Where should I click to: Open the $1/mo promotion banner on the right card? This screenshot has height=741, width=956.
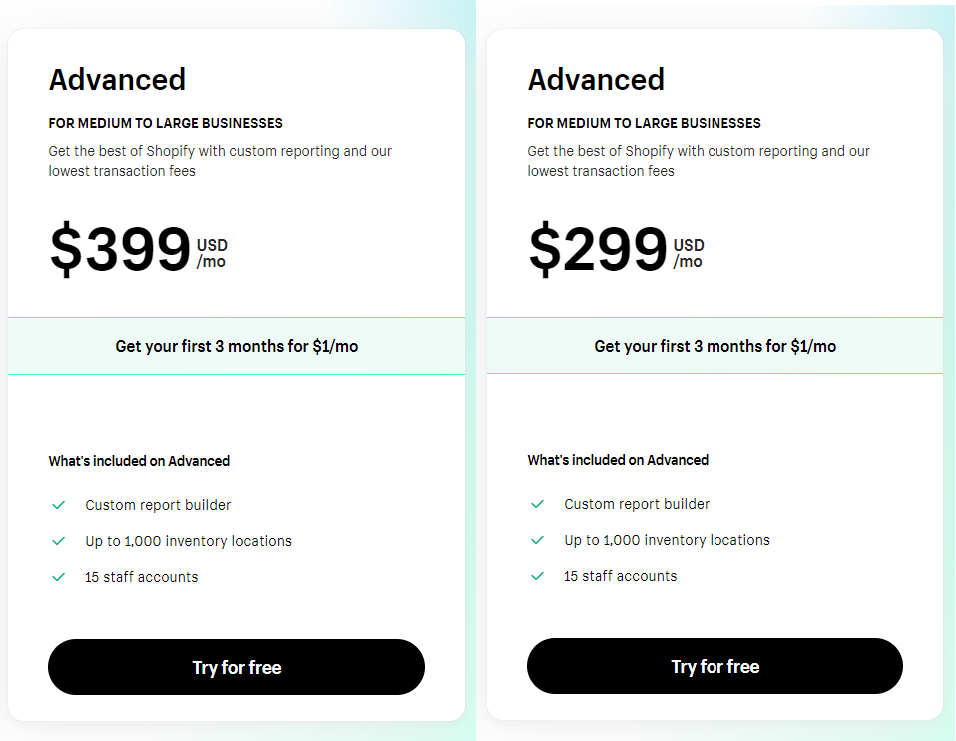pos(715,345)
